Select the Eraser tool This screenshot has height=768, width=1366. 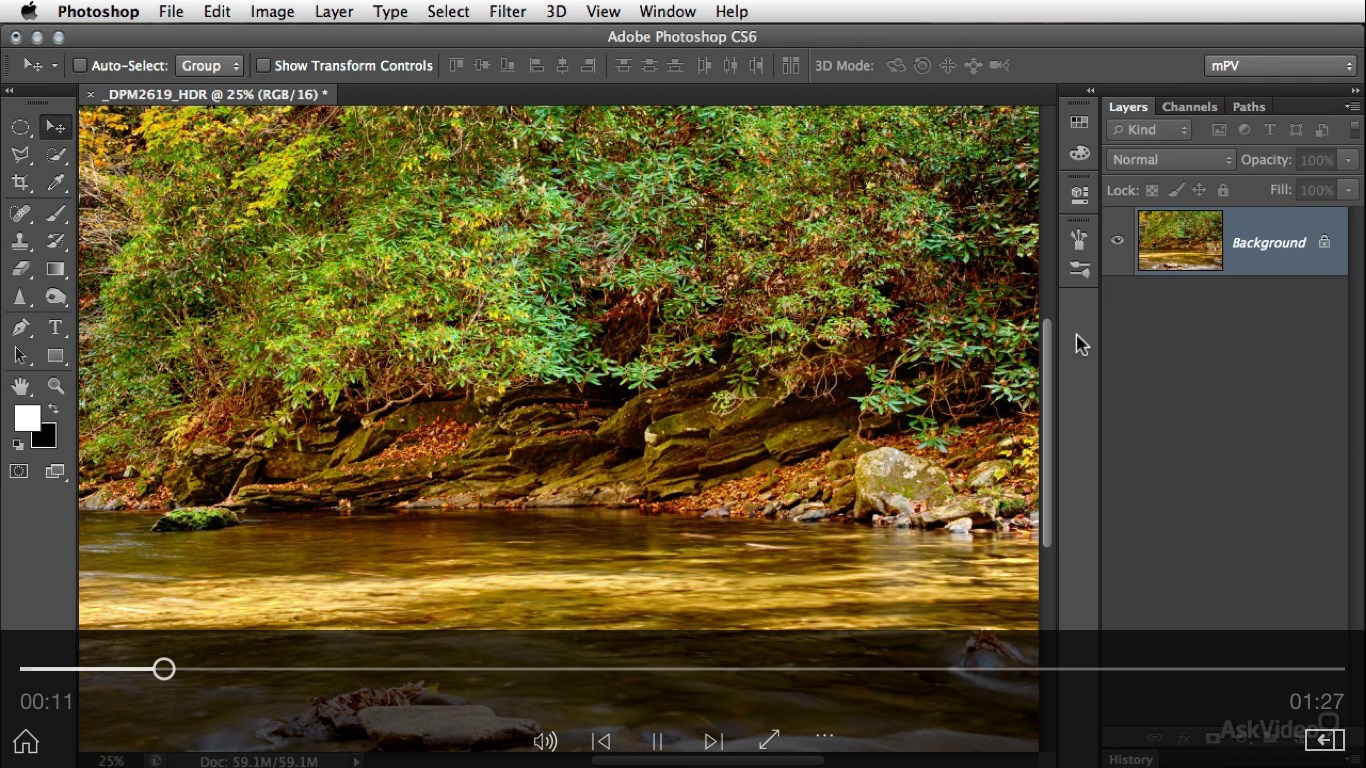pyautogui.click(x=20, y=269)
